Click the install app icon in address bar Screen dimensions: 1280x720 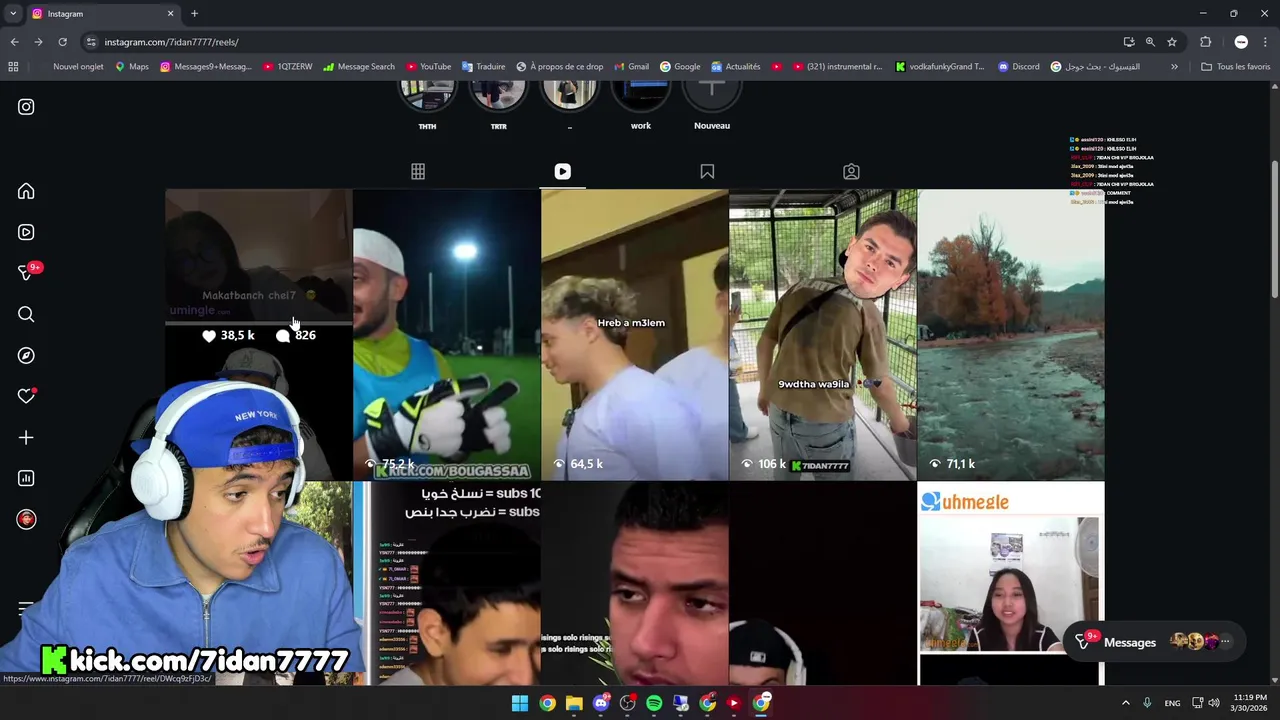pyautogui.click(x=1129, y=42)
